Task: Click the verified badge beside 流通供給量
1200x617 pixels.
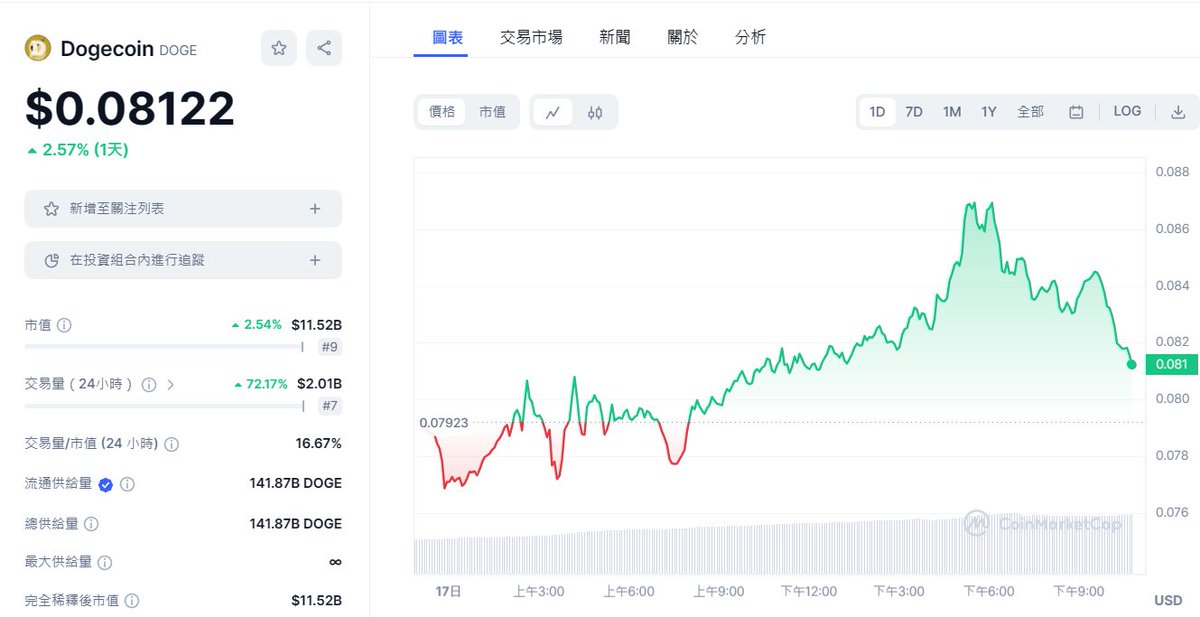Action: [x=105, y=484]
